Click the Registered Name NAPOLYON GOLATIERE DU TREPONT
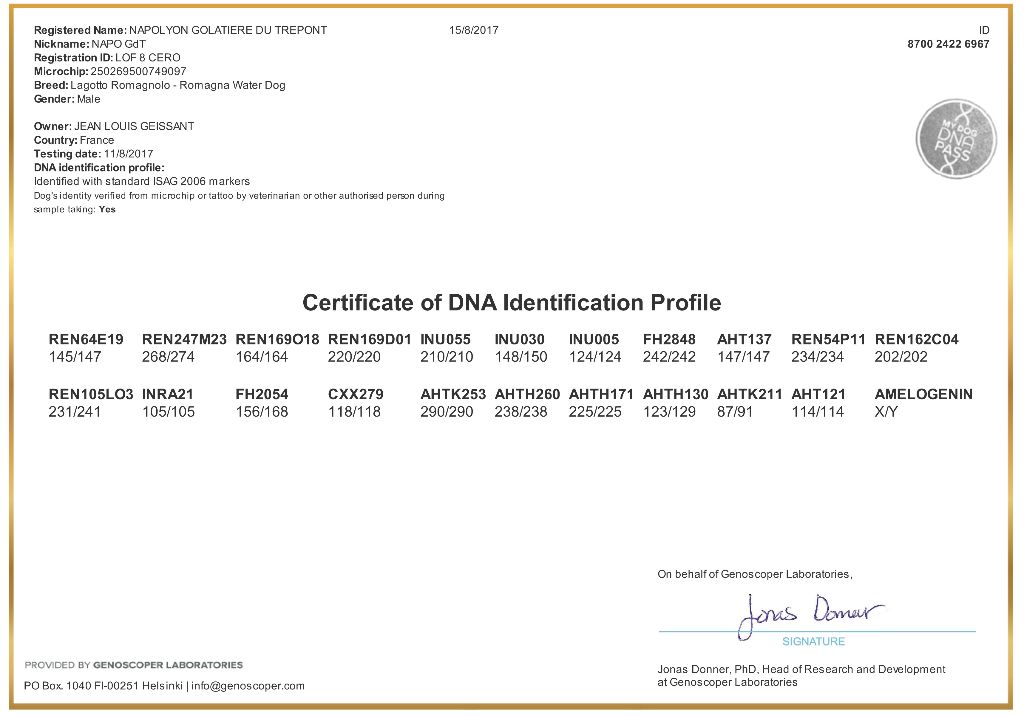 (x=227, y=30)
